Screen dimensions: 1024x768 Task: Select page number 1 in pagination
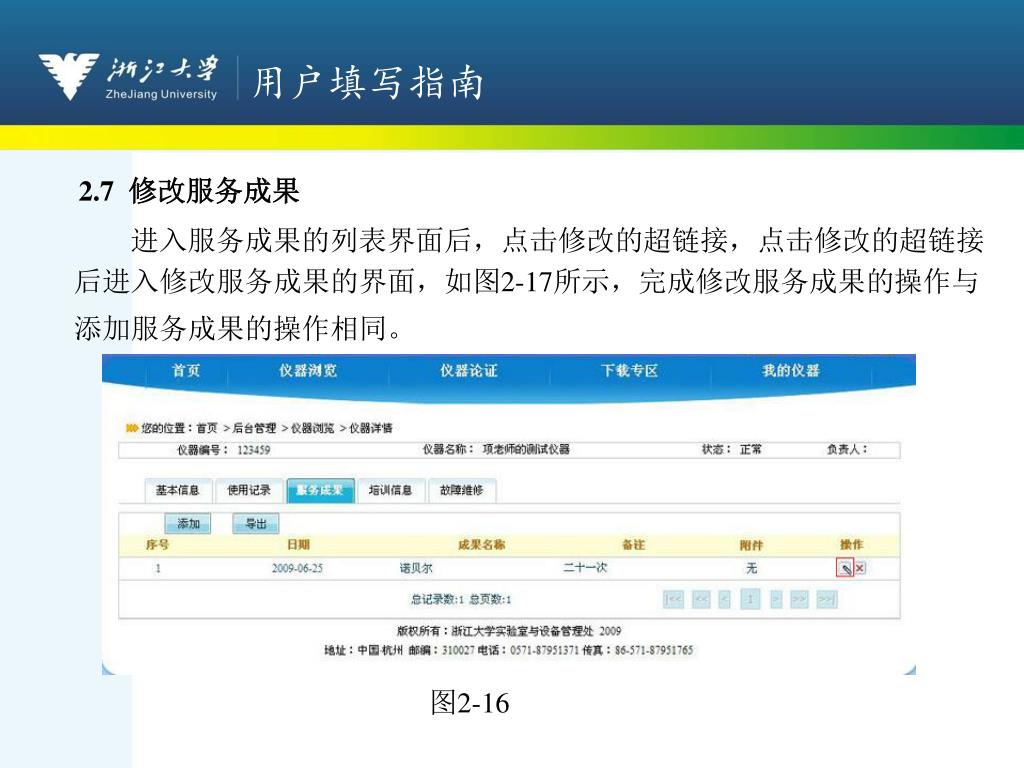pos(750,599)
